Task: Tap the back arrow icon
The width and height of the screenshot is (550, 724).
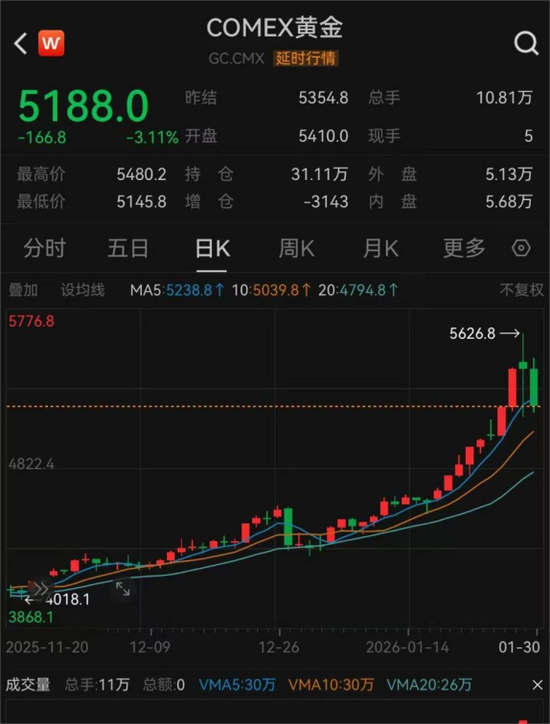Action: tap(20, 43)
